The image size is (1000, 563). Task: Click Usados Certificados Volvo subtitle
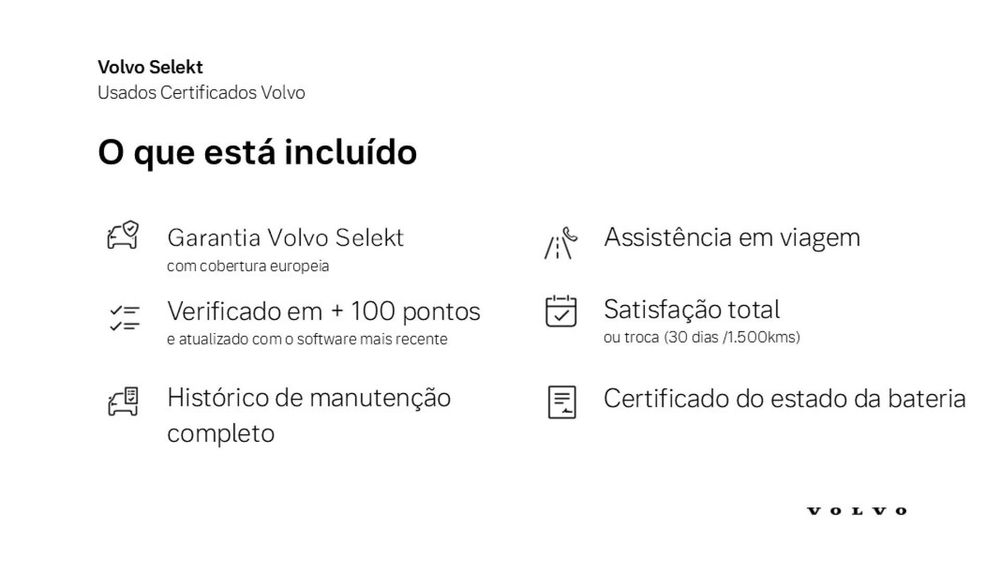pyautogui.click(x=201, y=92)
